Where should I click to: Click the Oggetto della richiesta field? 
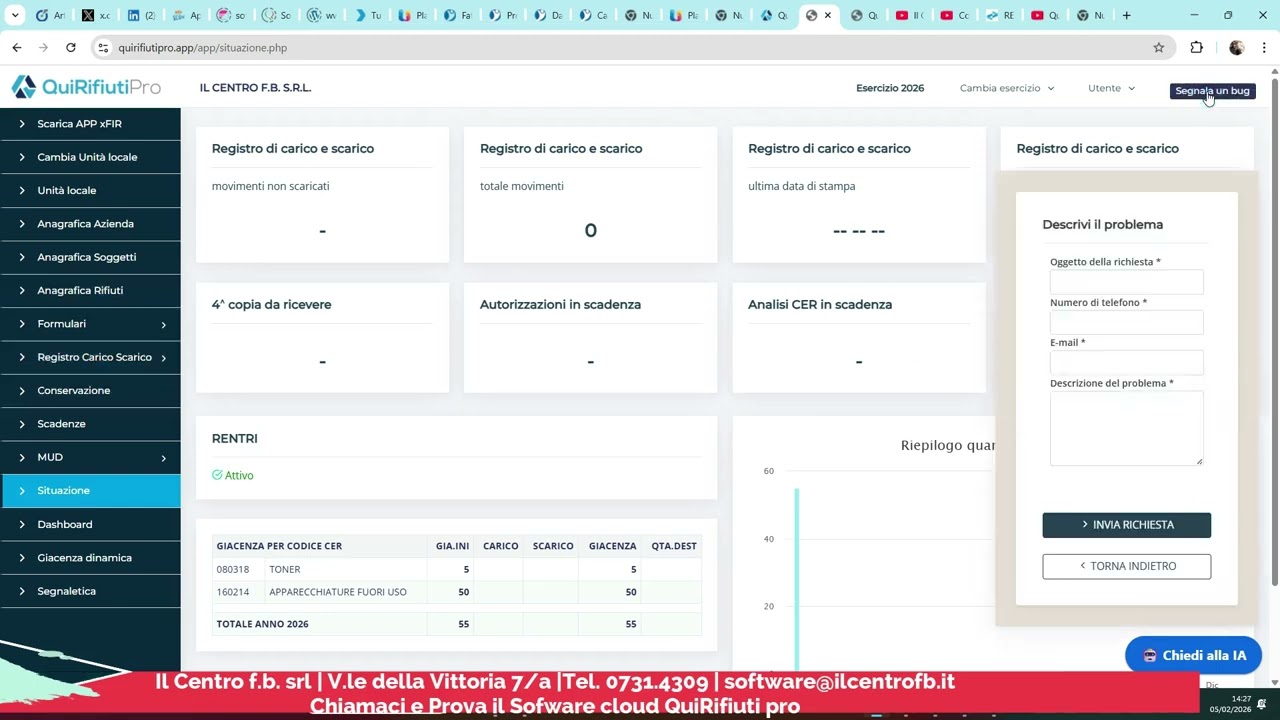click(x=1126, y=282)
